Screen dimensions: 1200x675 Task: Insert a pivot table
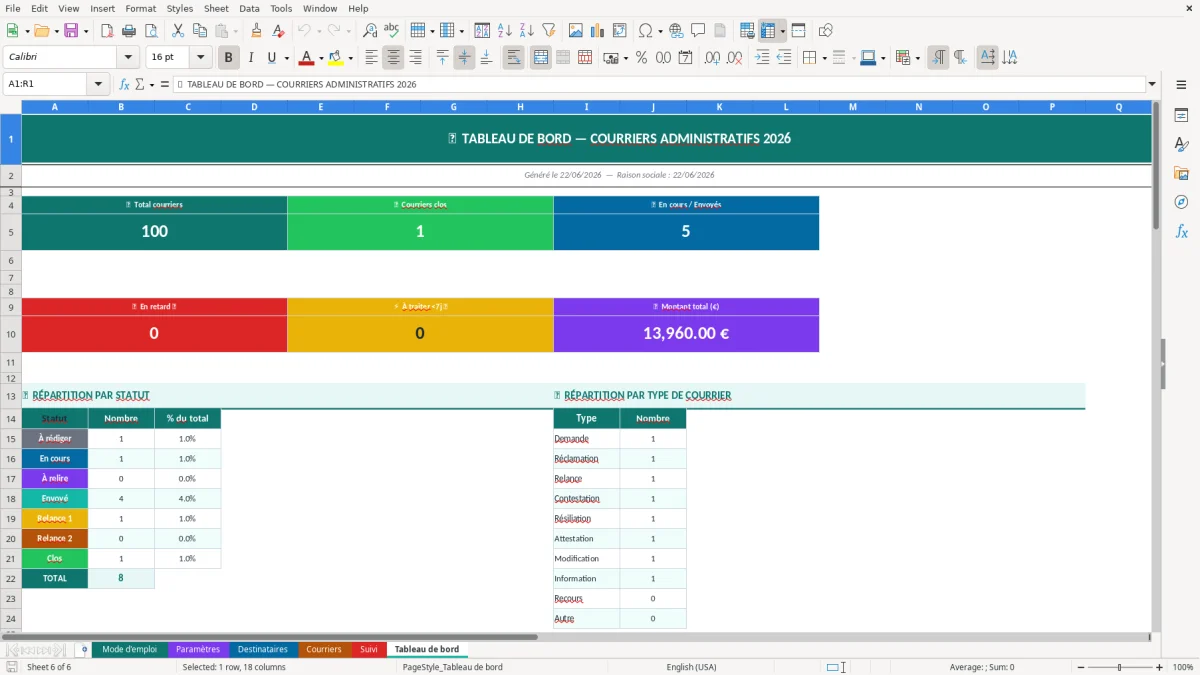click(x=620, y=31)
